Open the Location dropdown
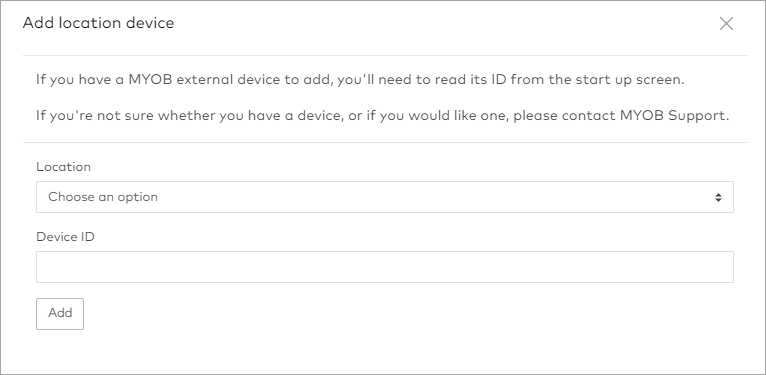The width and height of the screenshot is (766, 375). (384, 197)
